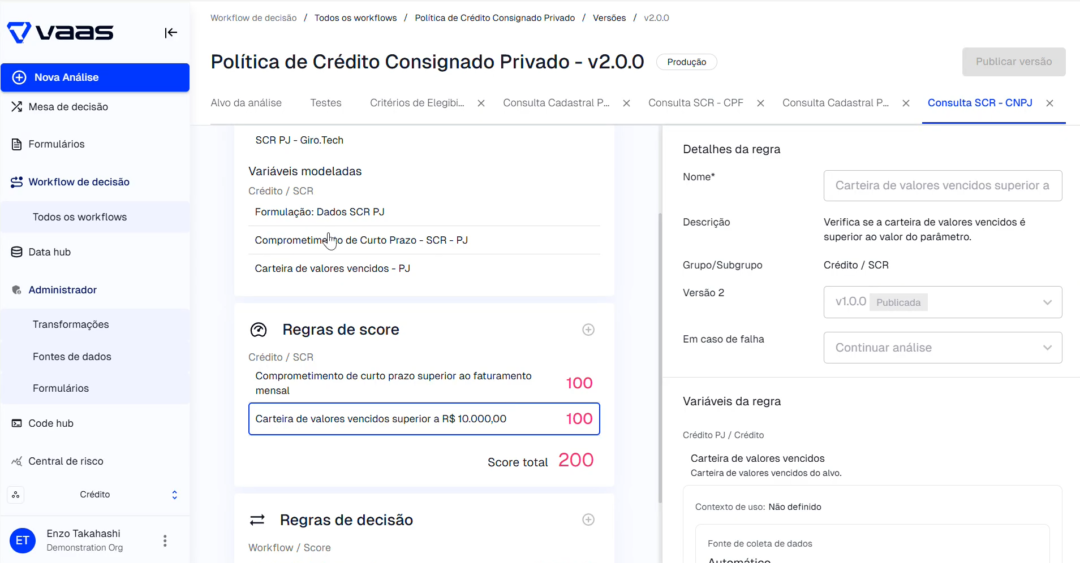Switch to Consulta SCR - CPF tab

pyautogui.click(x=696, y=103)
